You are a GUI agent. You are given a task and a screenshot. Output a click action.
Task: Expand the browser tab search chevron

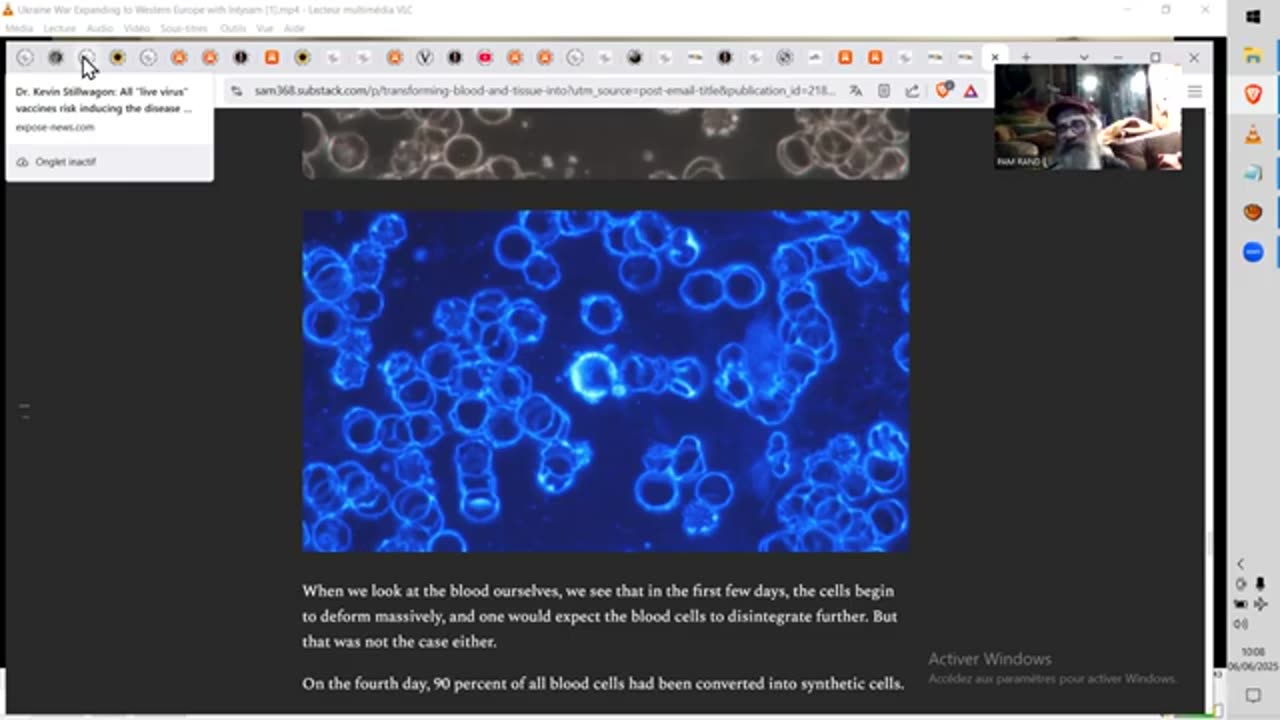(1083, 58)
